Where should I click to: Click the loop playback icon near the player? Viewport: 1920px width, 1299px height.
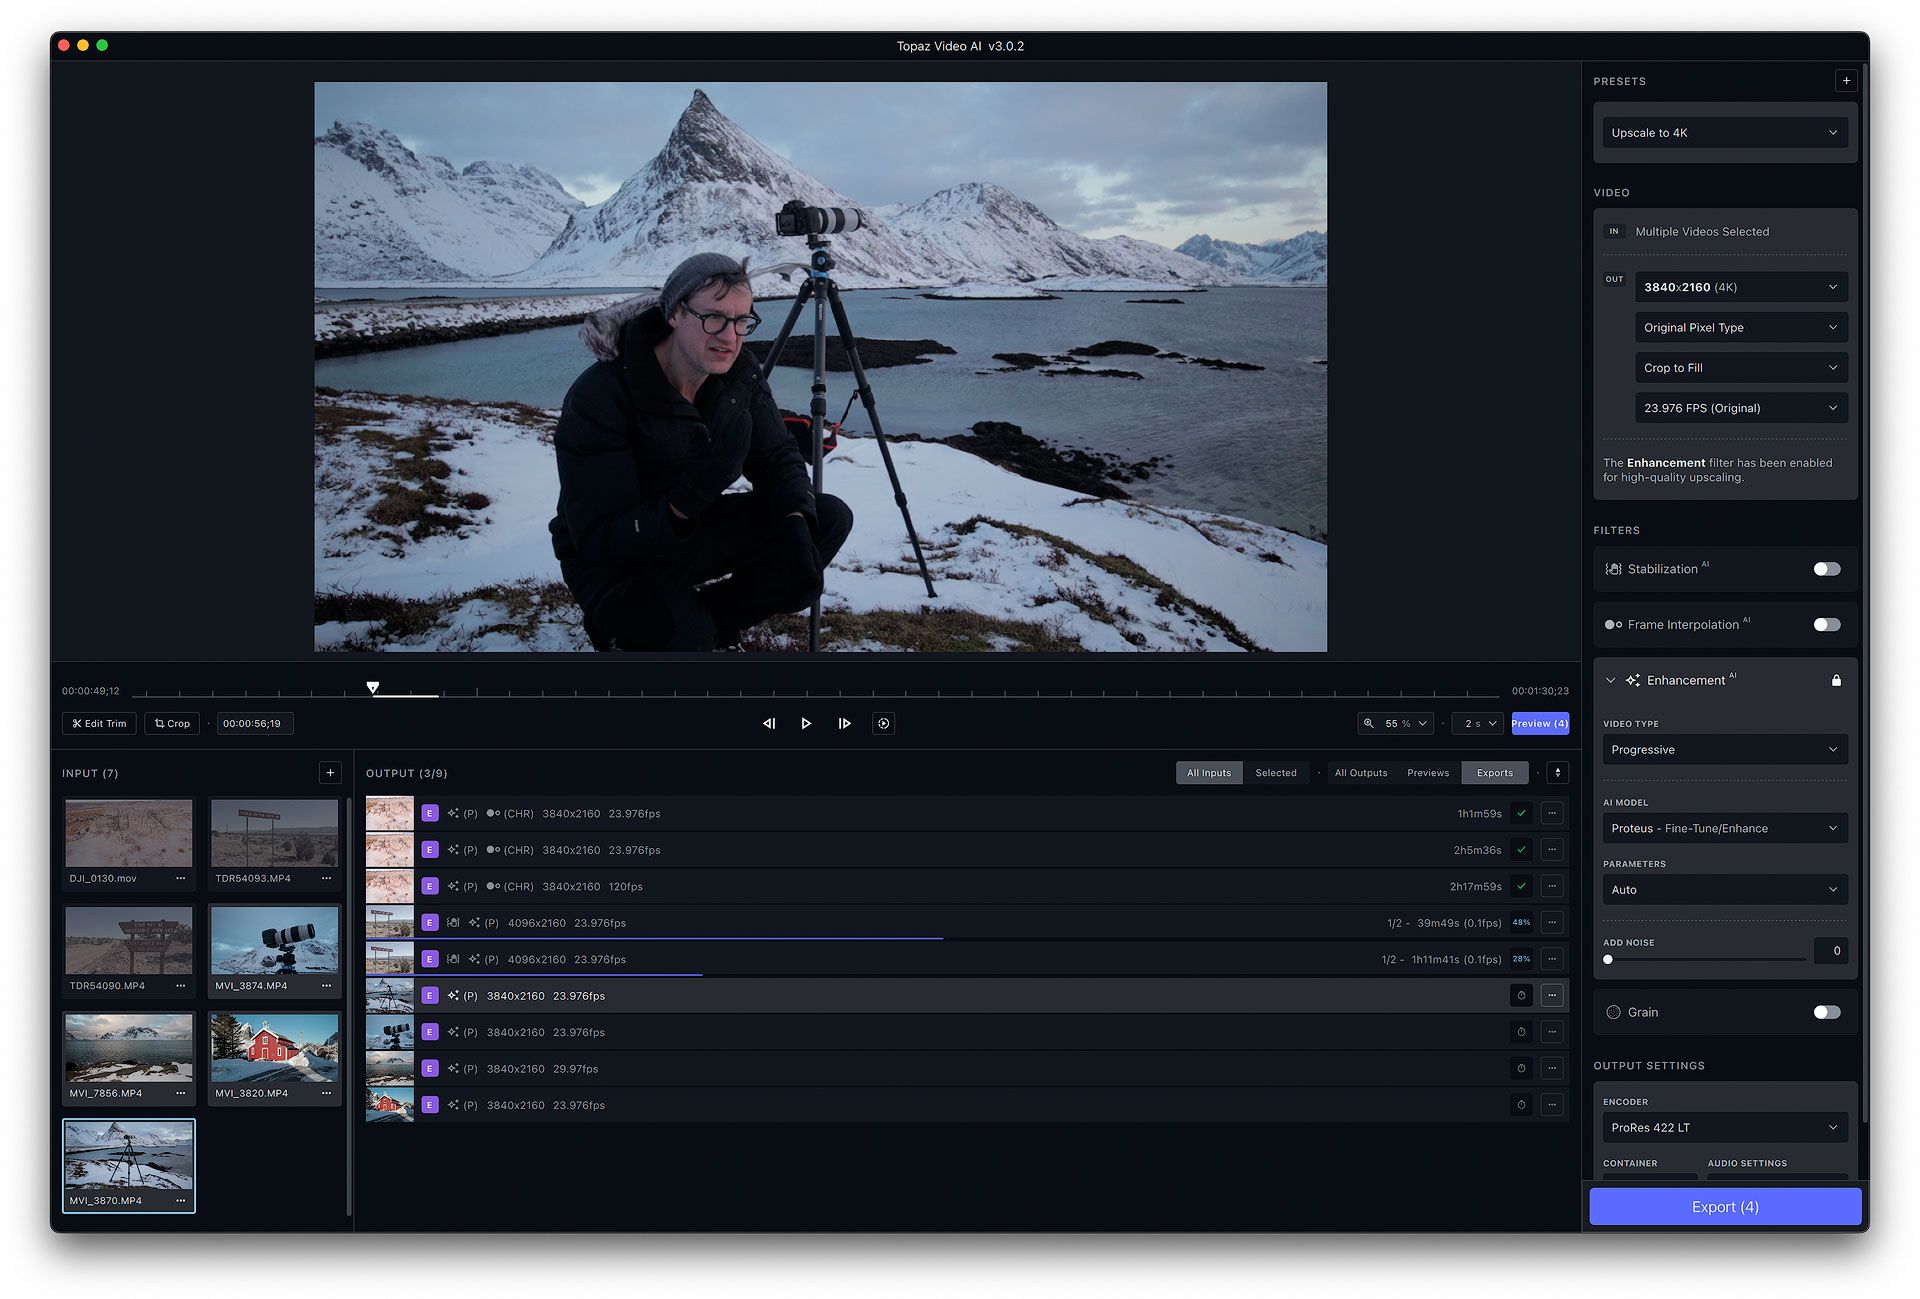tap(883, 723)
